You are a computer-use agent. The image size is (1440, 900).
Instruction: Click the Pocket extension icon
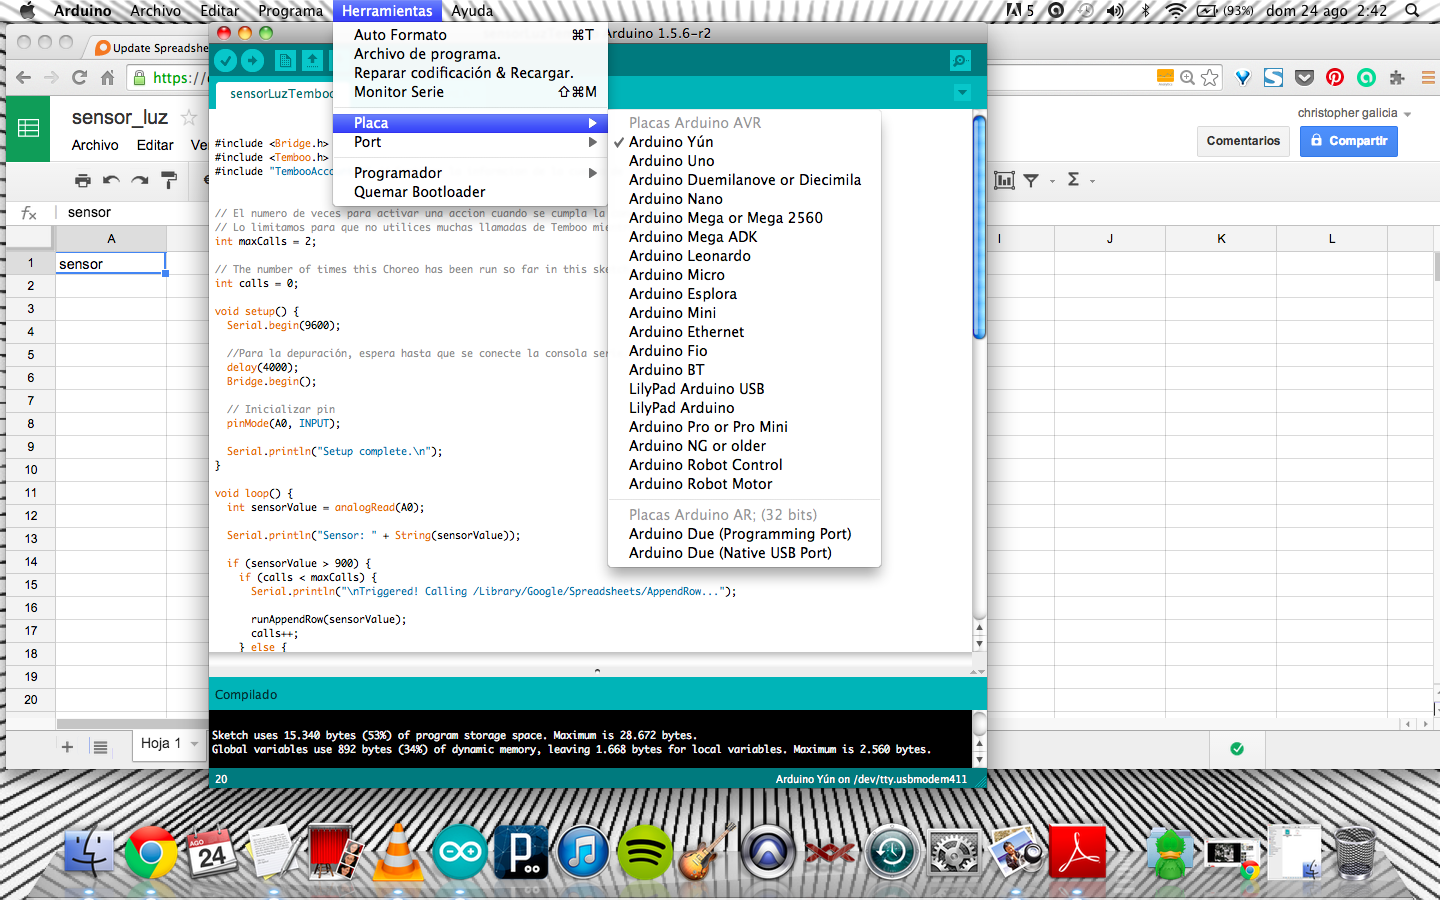(1304, 77)
